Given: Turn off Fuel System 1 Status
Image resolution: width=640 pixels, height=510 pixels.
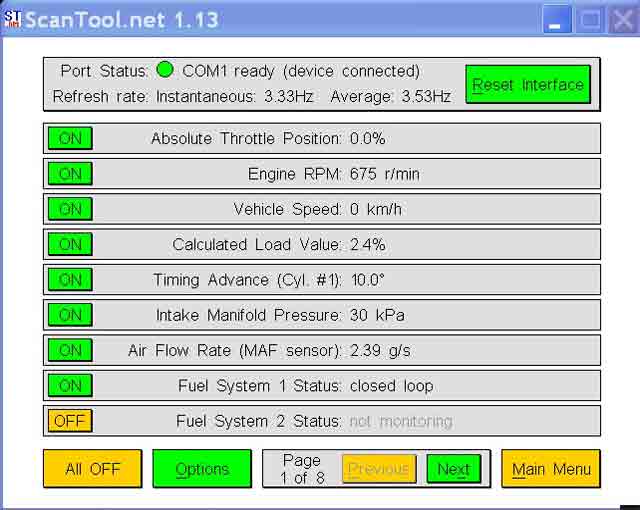Looking at the screenshot, I should 70,386.
